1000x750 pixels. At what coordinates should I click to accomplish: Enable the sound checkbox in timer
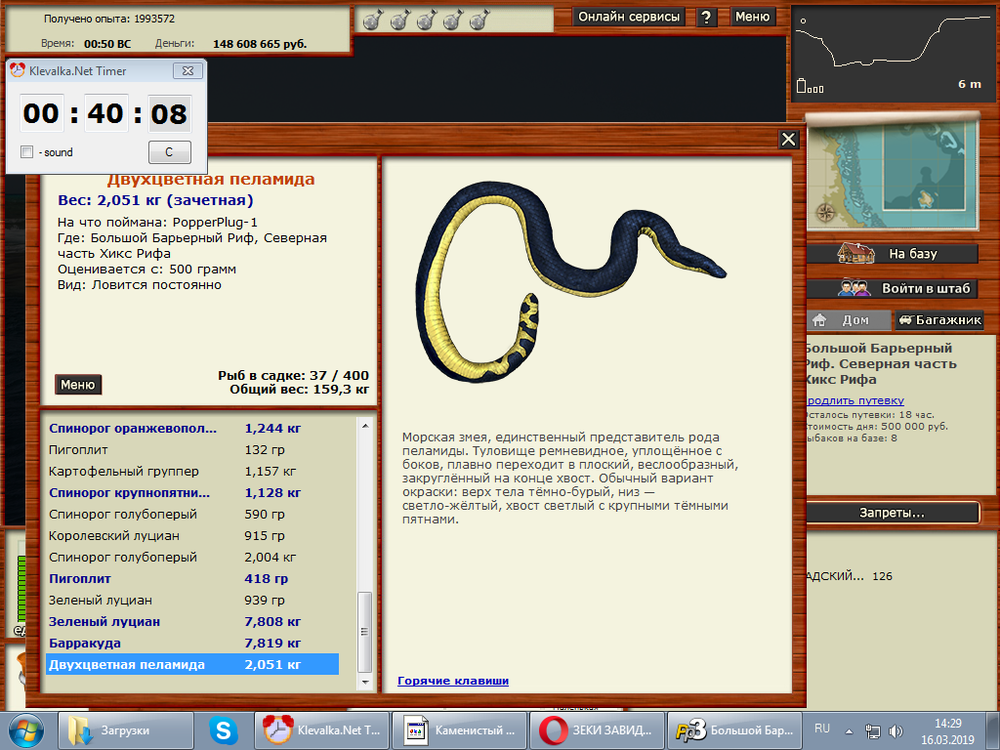(27, 152)
